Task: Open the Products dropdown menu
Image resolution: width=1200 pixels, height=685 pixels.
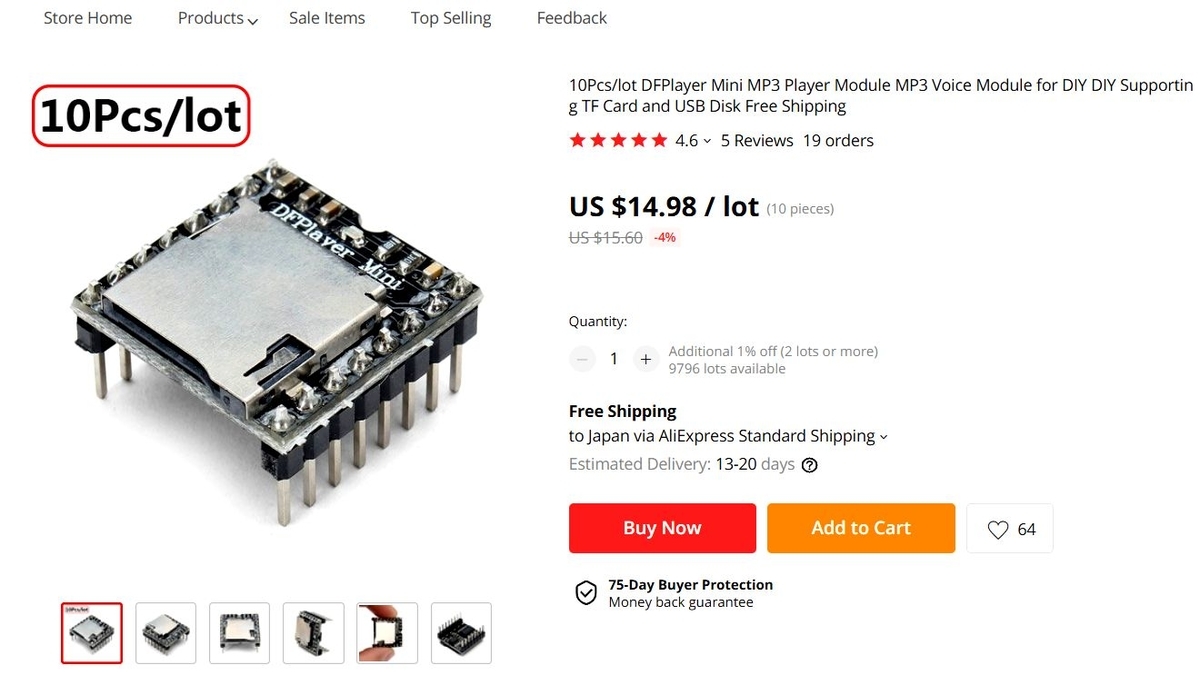Action: [218, 18]
